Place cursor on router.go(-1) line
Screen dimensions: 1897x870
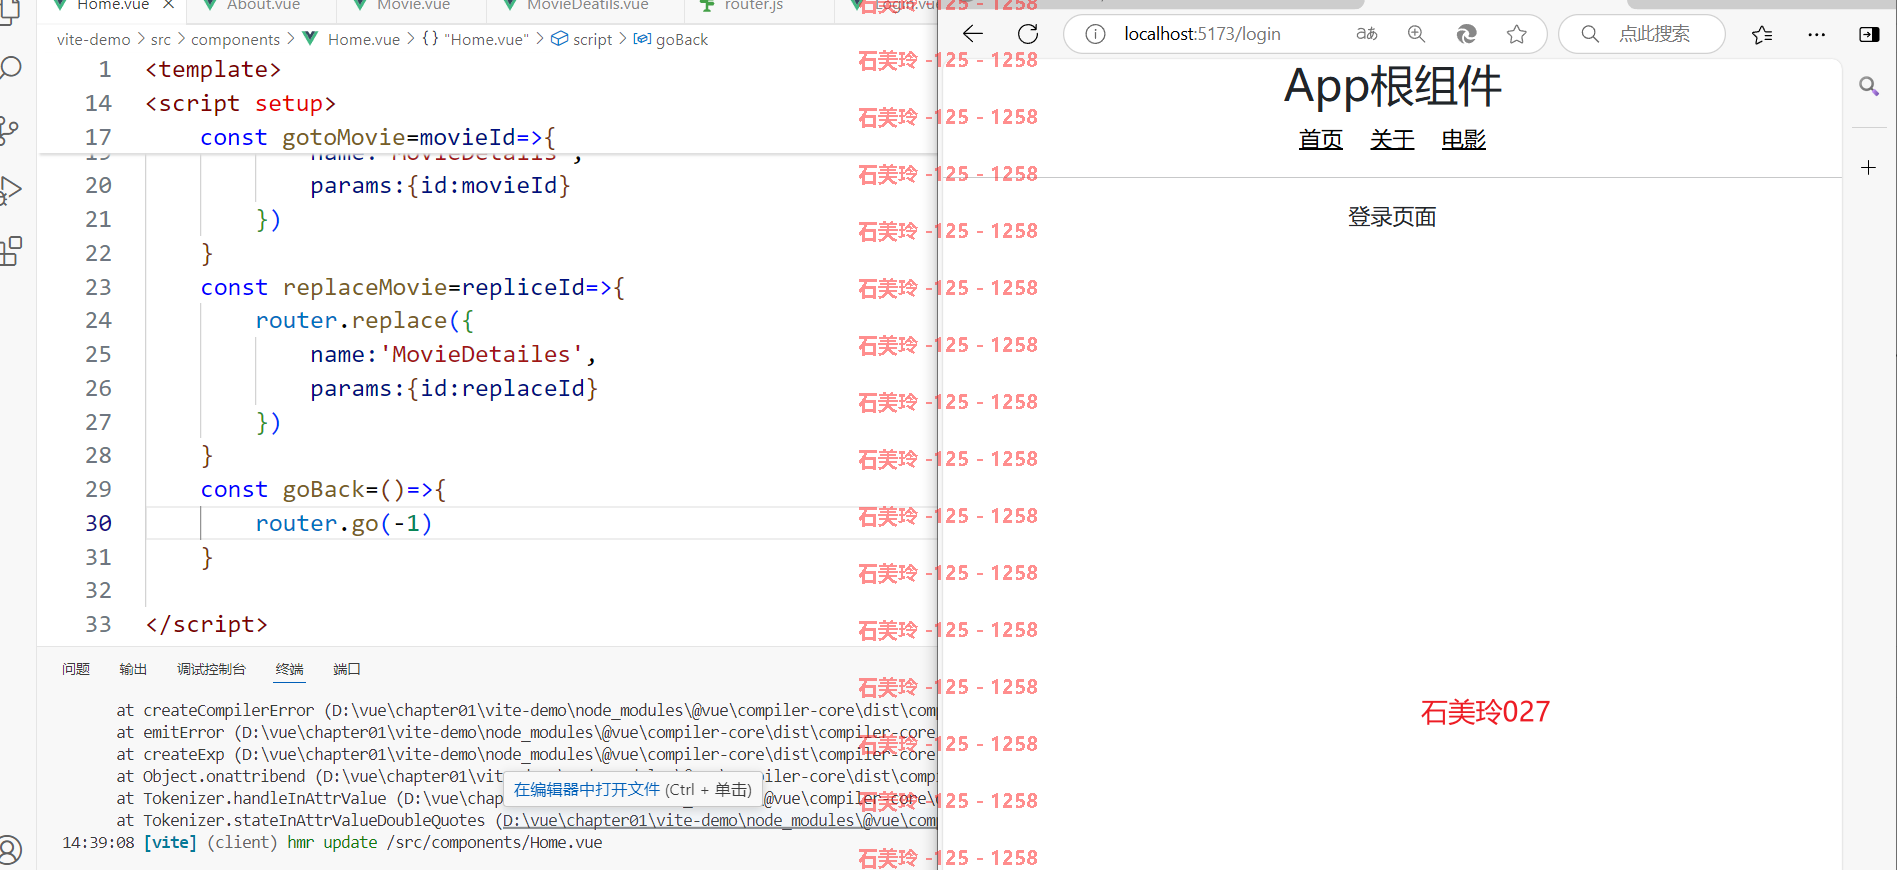tap(343, 523)
